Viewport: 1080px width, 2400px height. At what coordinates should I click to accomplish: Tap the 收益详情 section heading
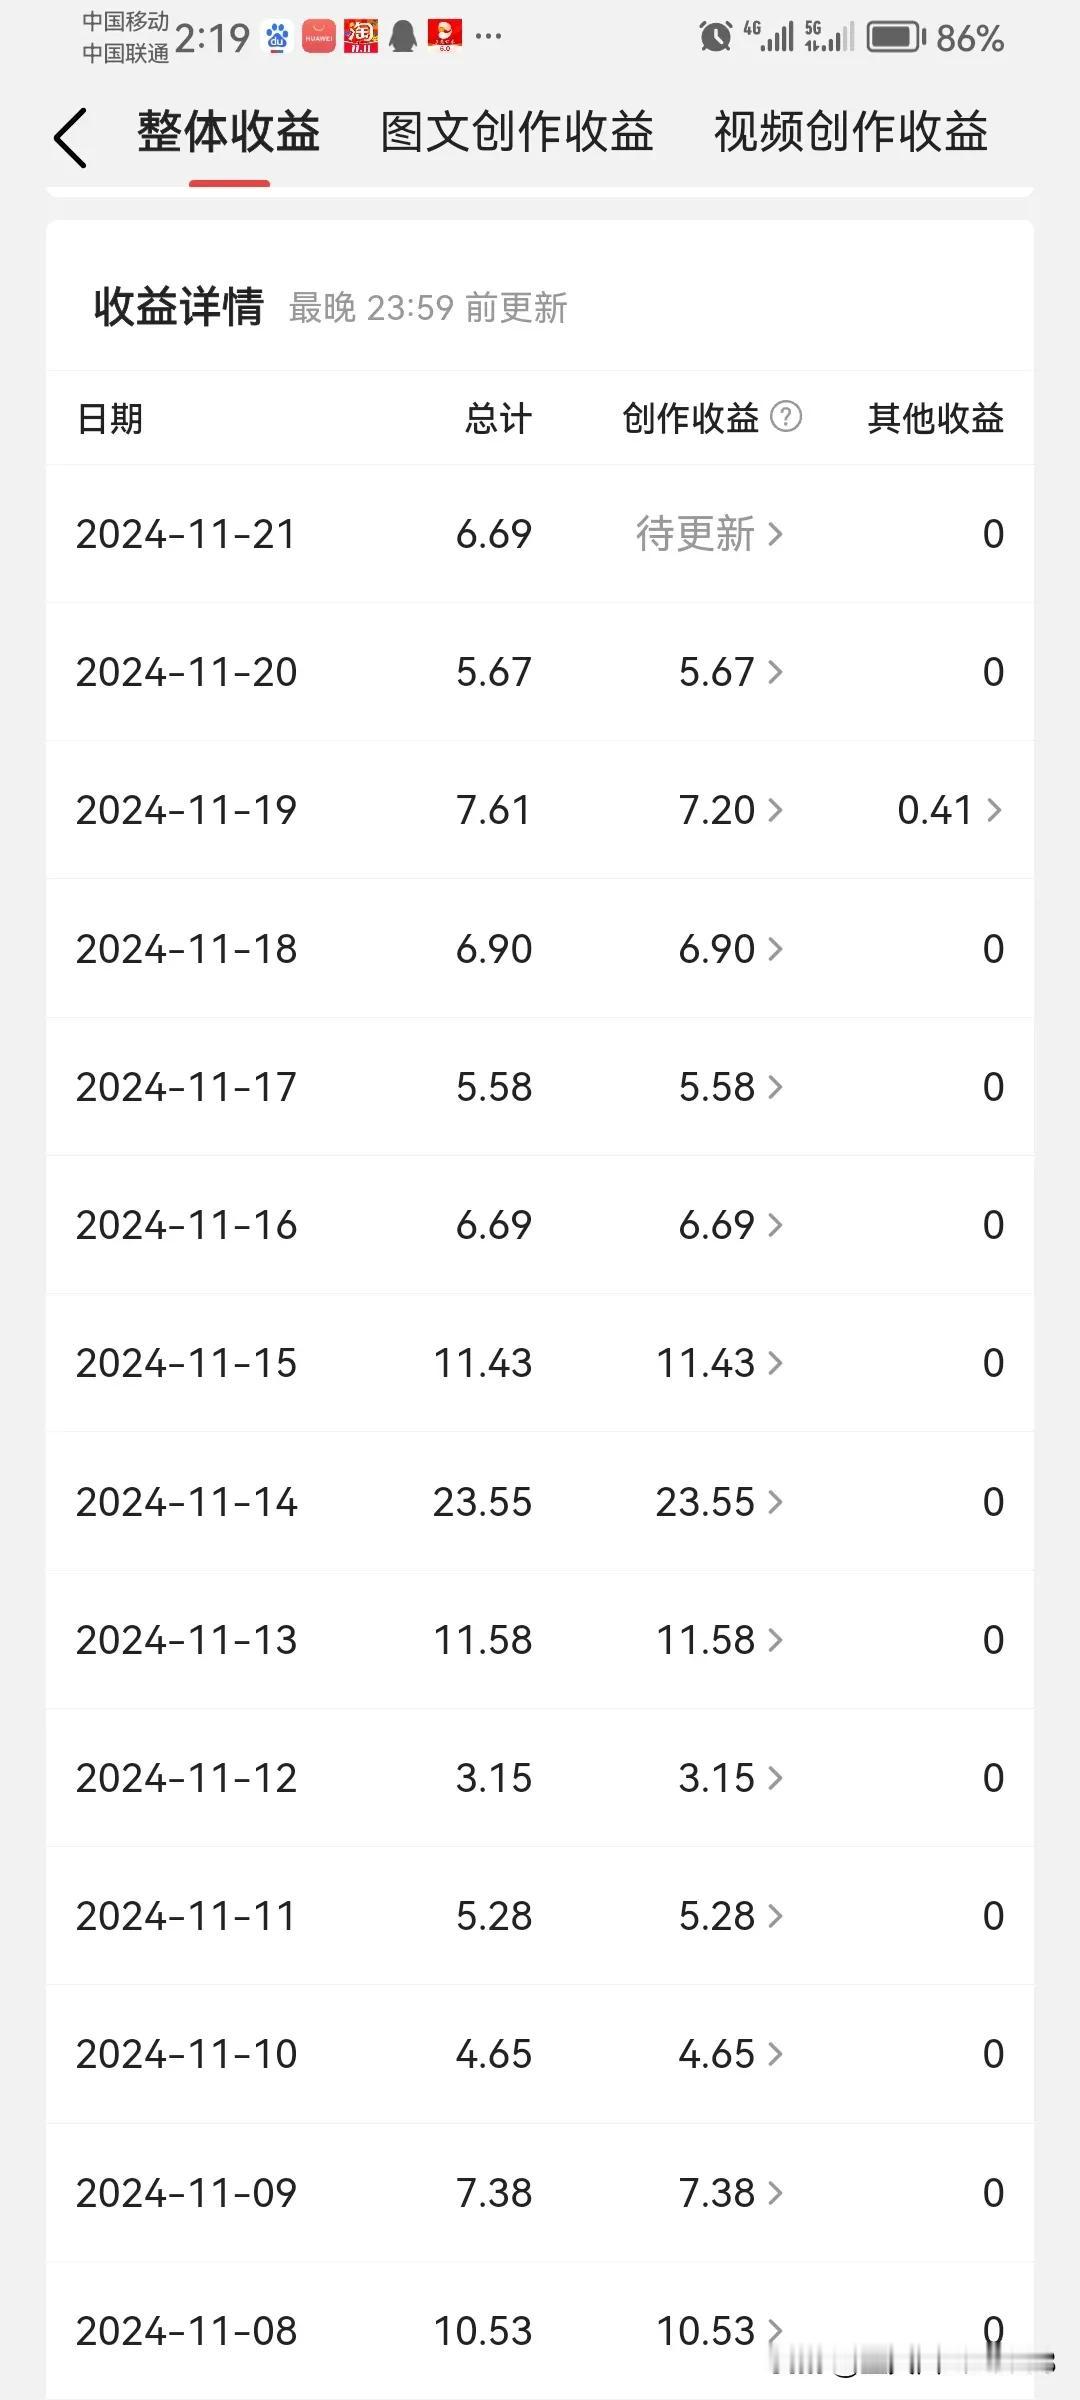point(179,307)
